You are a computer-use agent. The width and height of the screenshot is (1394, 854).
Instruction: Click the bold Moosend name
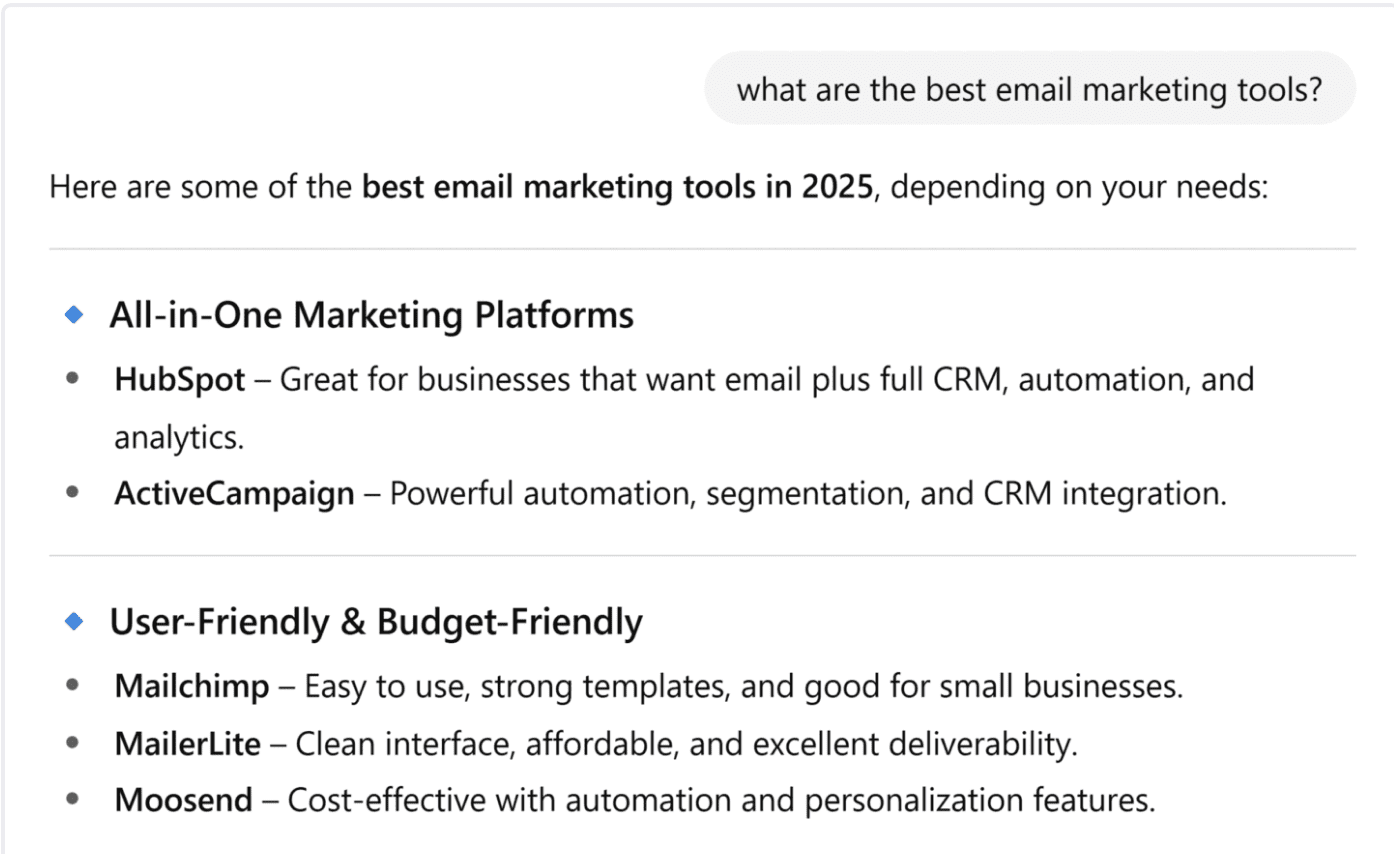click(183, 800)
